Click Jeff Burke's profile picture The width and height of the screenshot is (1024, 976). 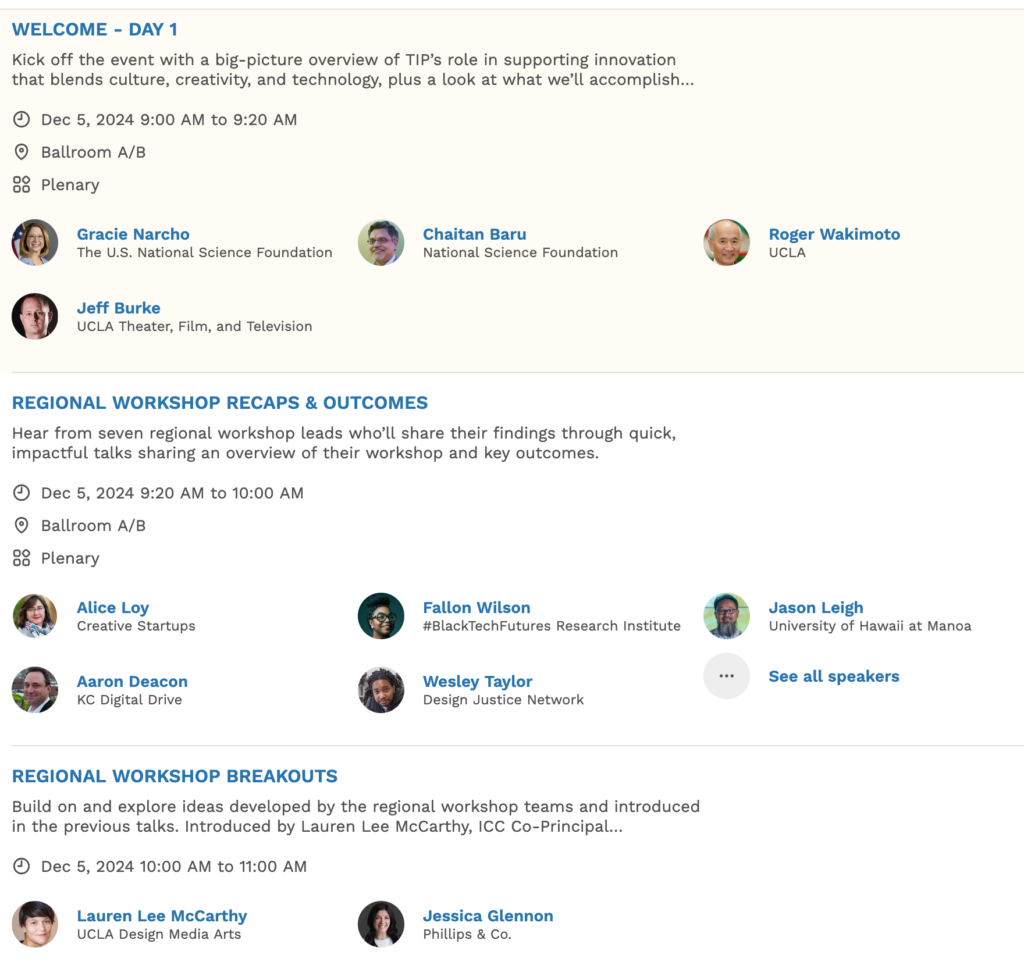tap(35, 316)
